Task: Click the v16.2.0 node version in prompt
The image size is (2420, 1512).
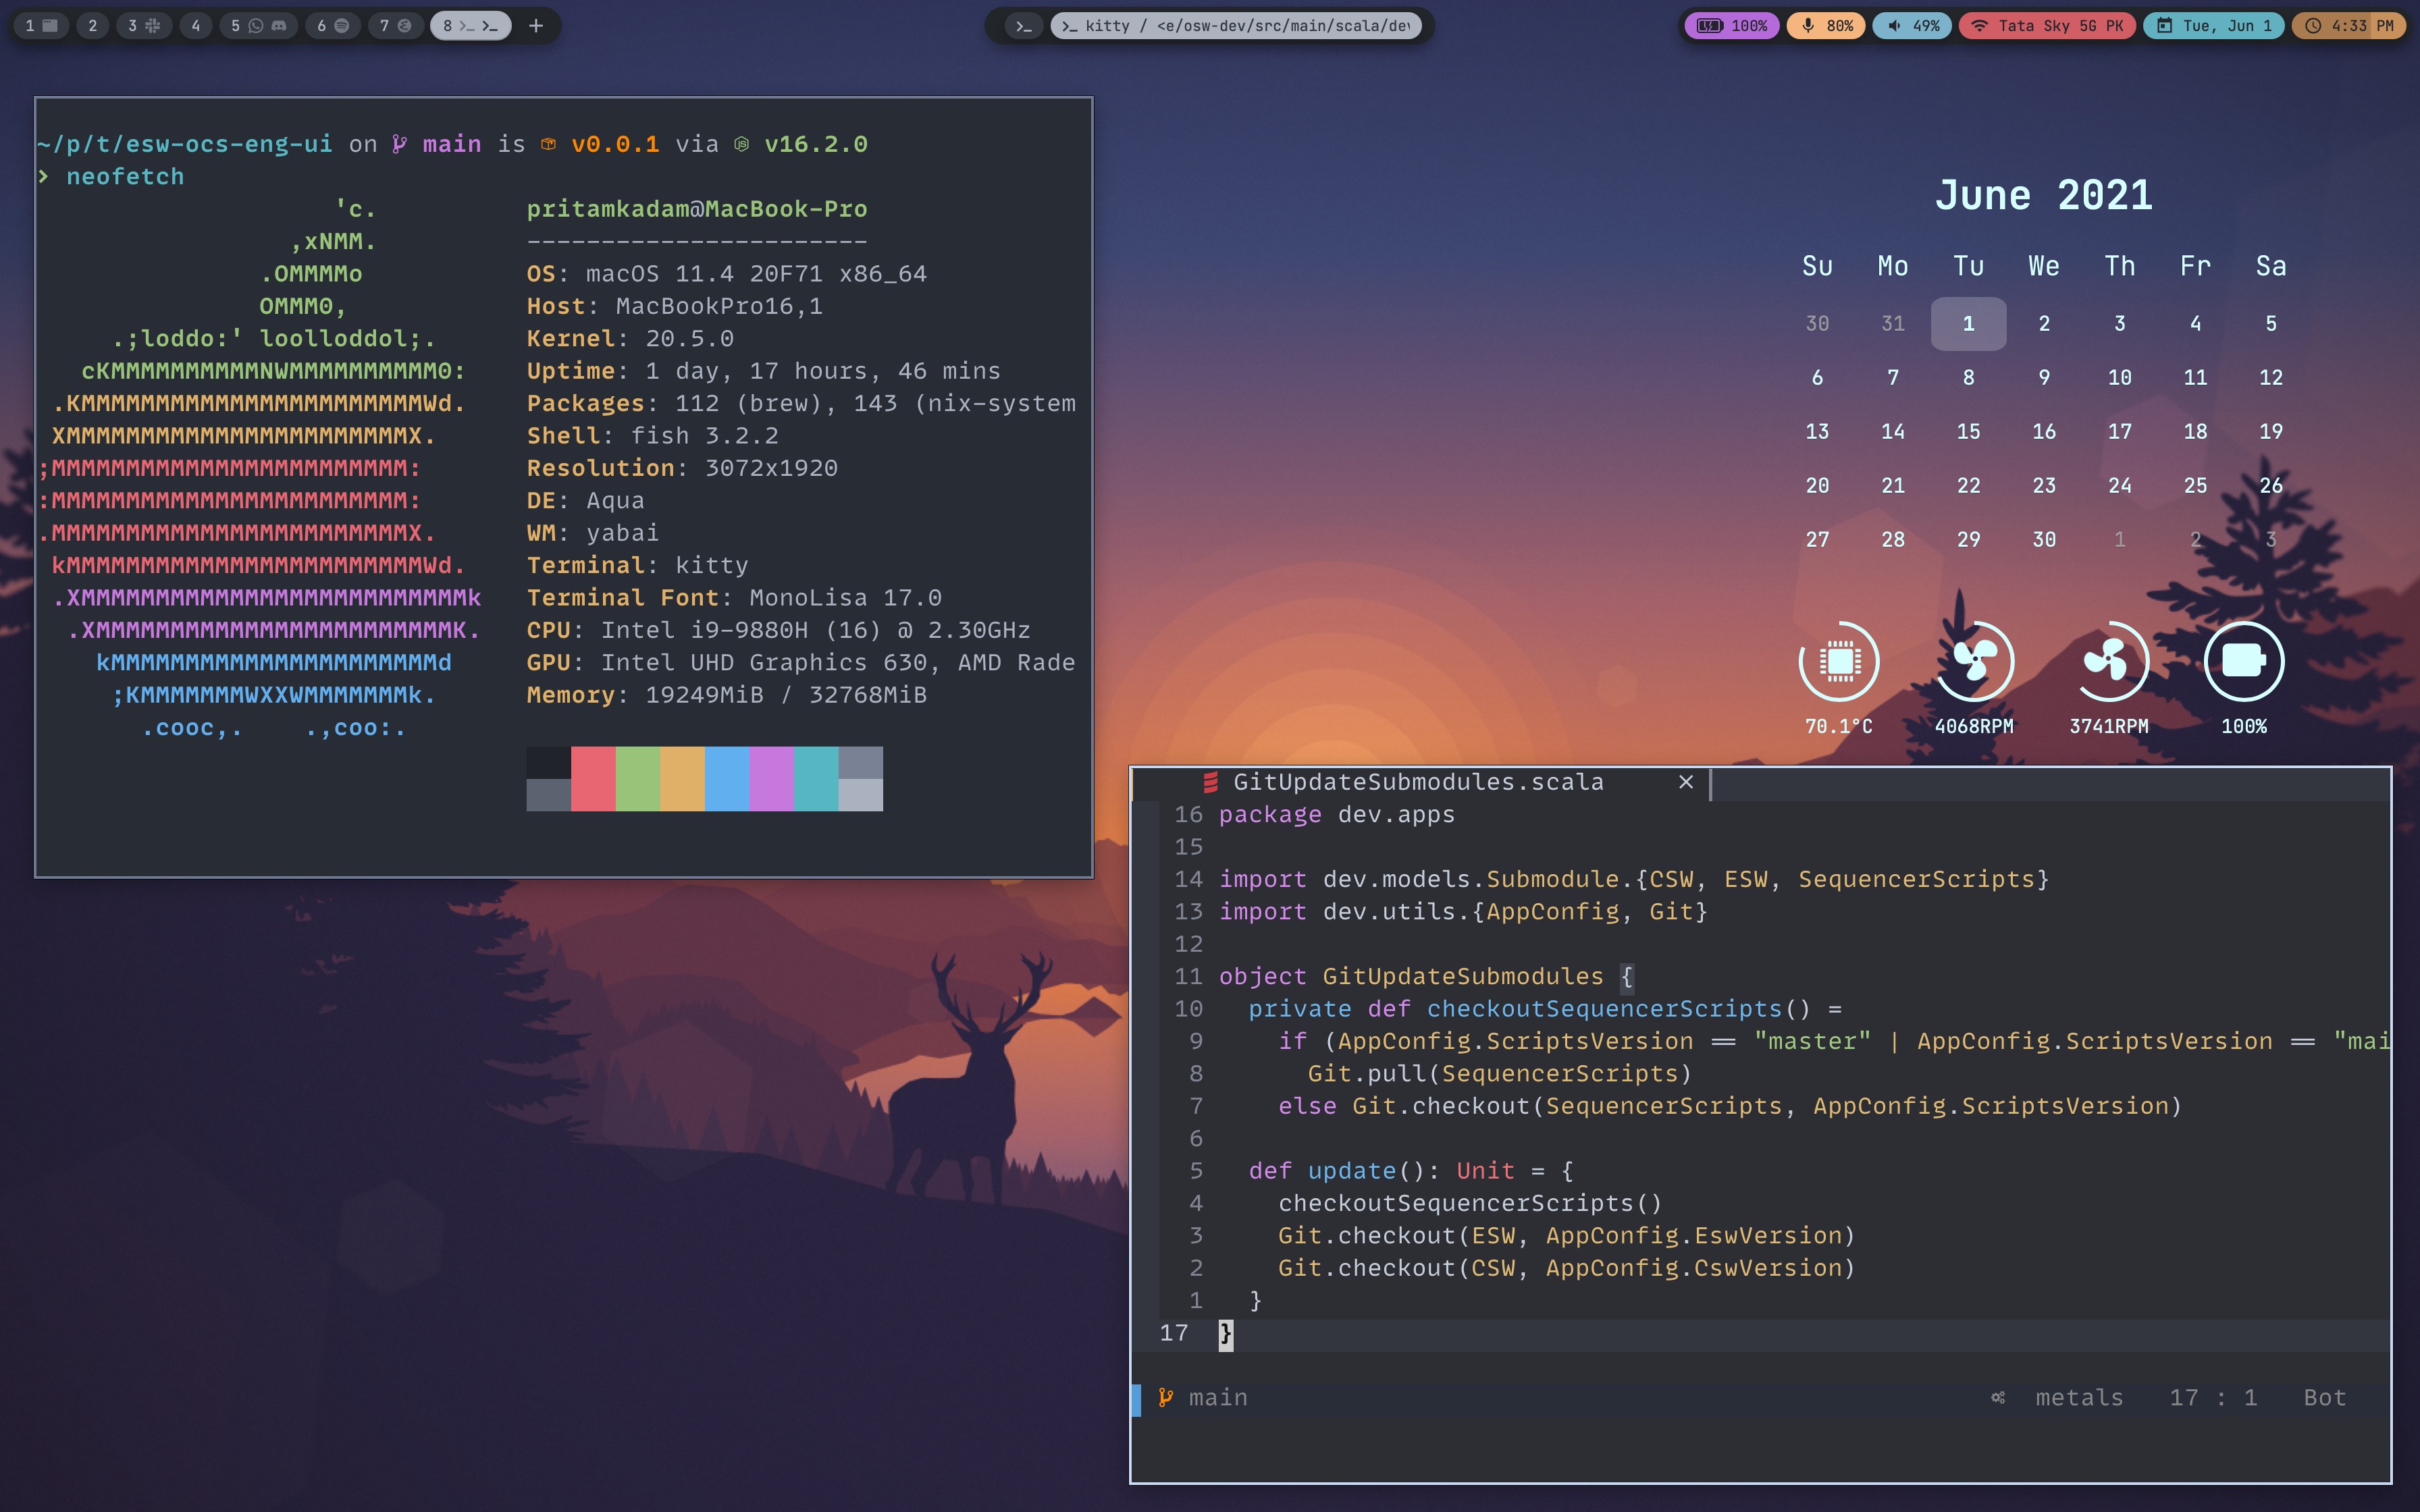Action: (x=816, y=144)
